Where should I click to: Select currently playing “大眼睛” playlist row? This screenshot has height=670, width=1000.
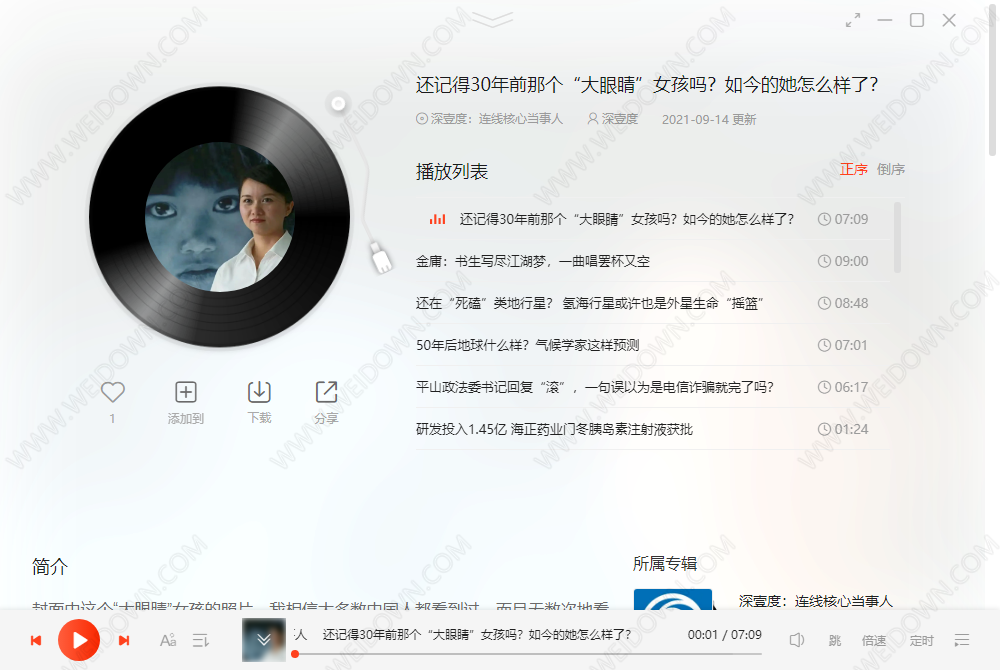(x=652, y=219)
